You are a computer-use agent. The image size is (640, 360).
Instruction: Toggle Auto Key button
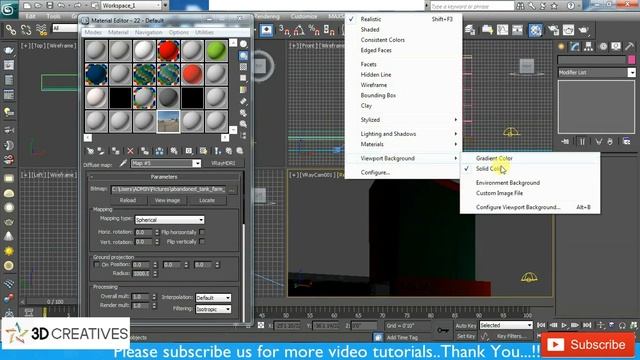466,326
